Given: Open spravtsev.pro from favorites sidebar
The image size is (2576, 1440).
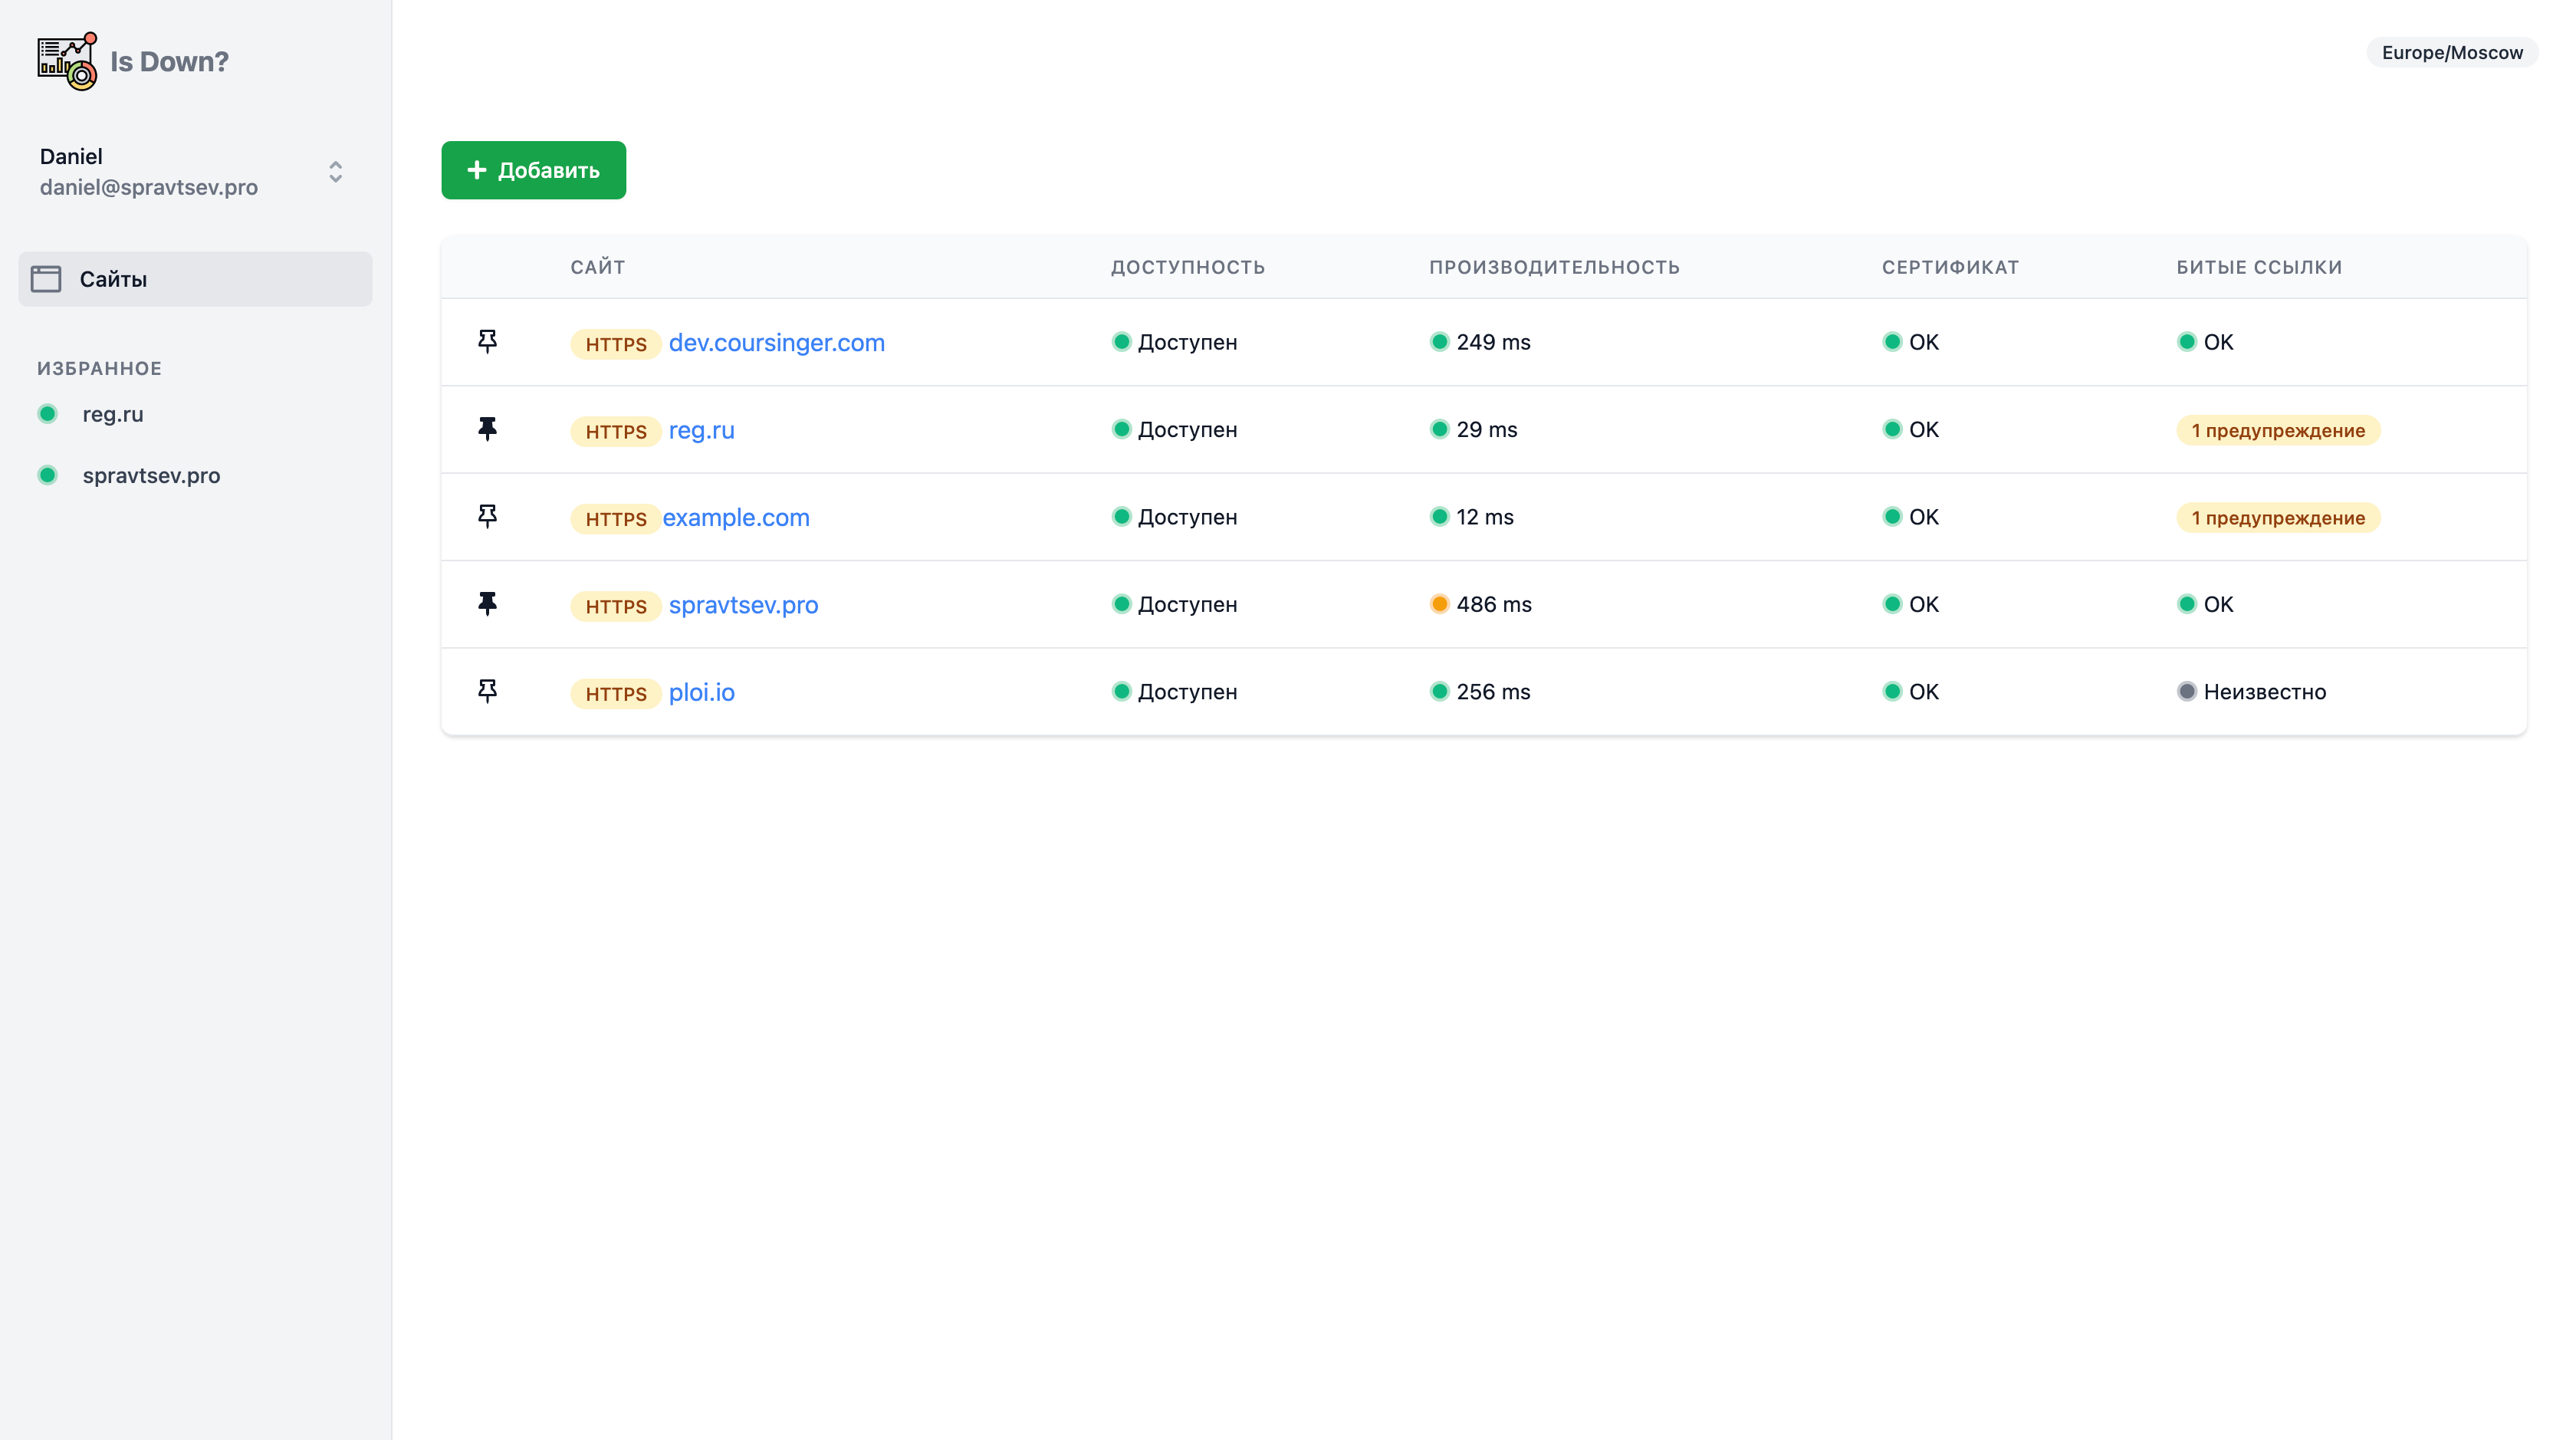Looking at the screenshot, I should [x=151, y=476].
